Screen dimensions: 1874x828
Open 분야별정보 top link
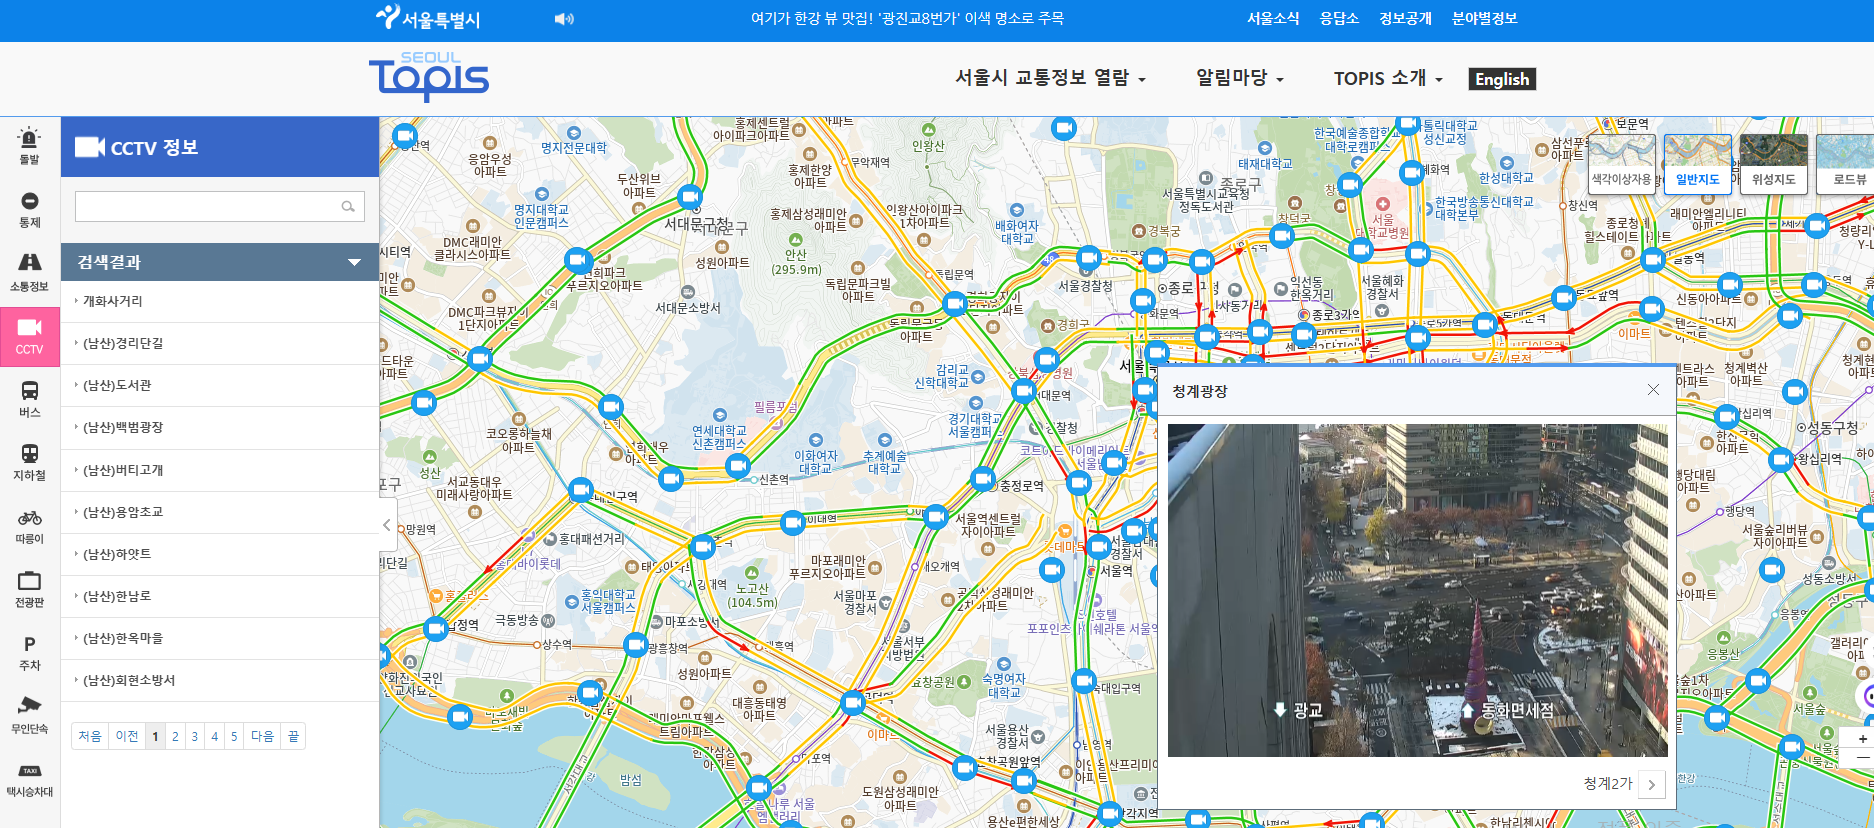(x=1484, y=18)
